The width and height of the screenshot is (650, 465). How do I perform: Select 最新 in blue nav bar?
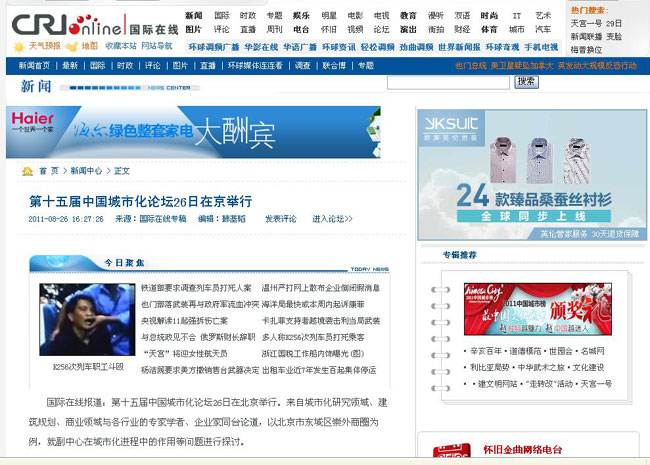[70, 65]
